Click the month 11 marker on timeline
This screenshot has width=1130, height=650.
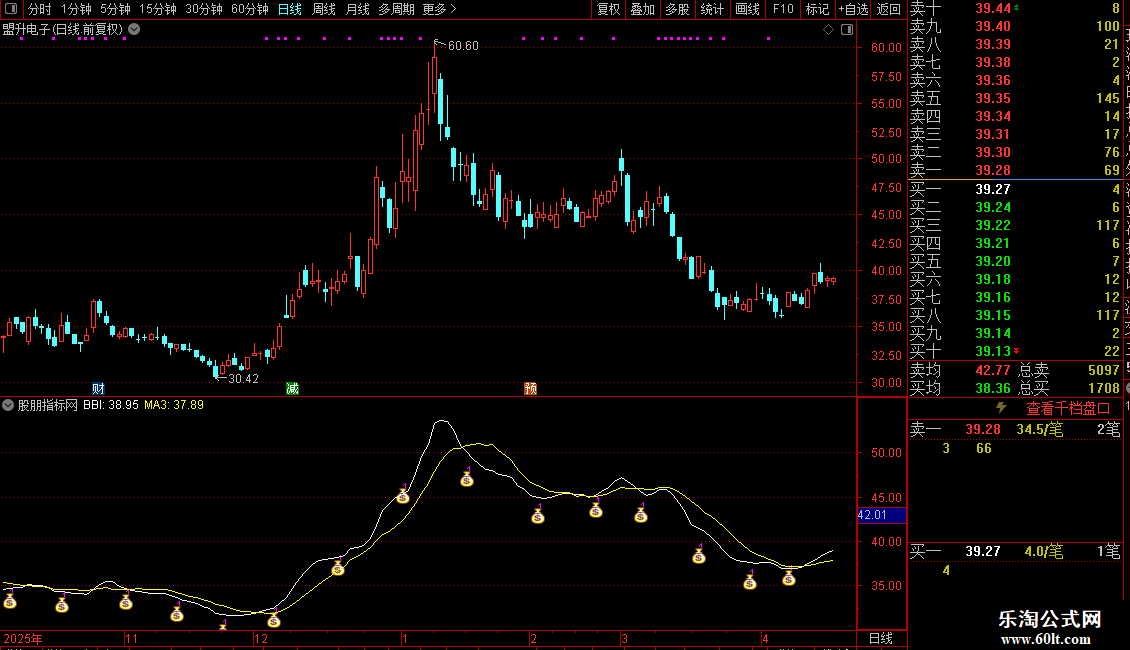tap(131, 638)
